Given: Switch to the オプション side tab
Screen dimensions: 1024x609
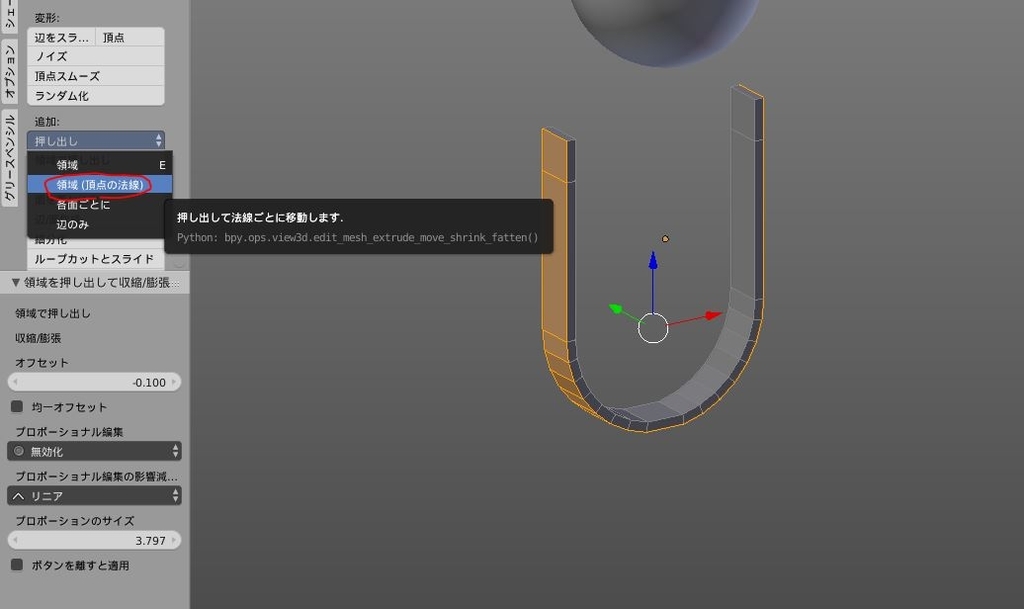Looking at the screenshot, I should (9, 72).
